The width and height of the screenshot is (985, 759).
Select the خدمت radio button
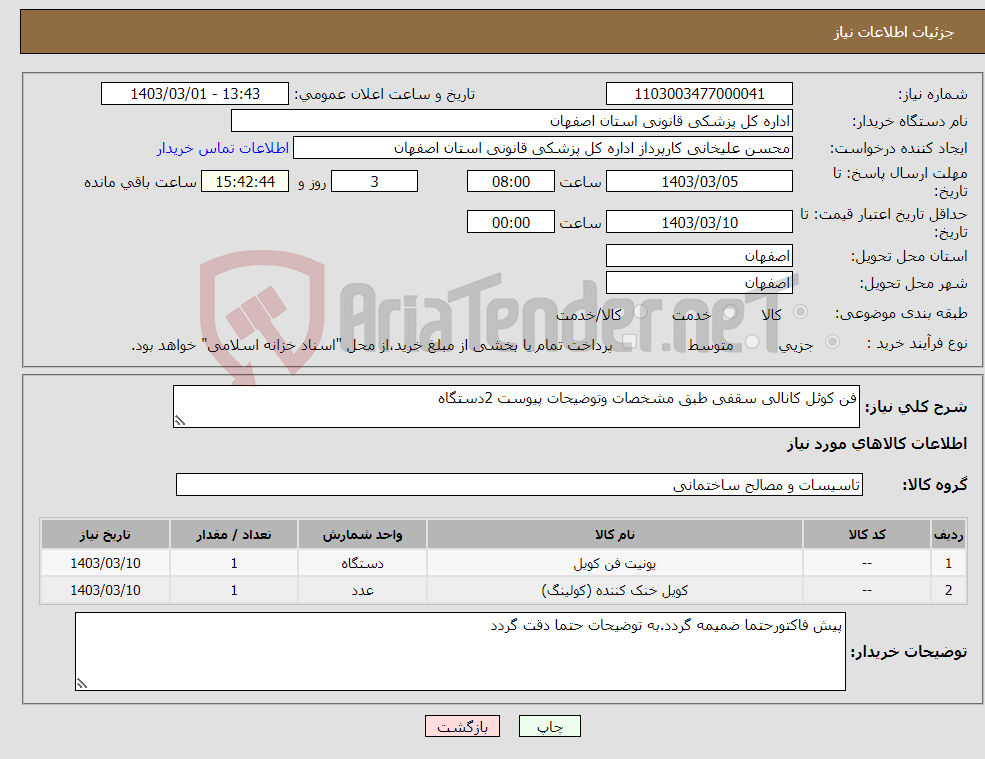coord(730,312)
